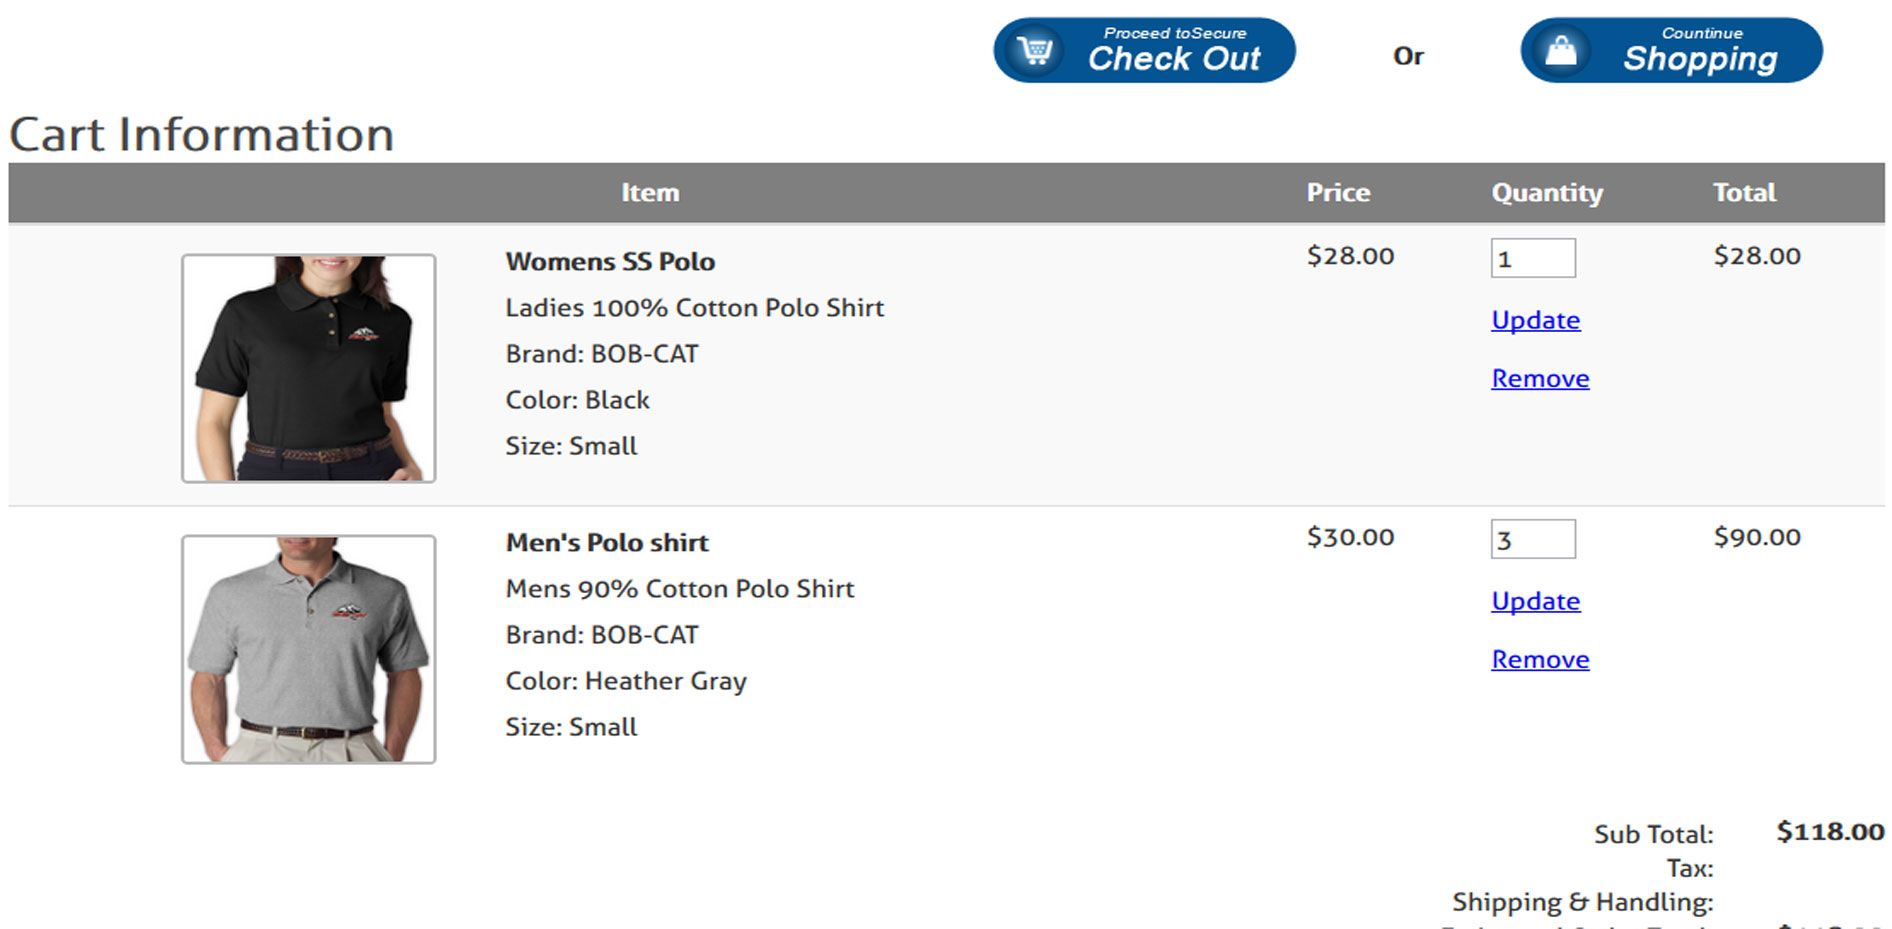Focus the quantity field for Womens SS Polo

pos(1533,258)
